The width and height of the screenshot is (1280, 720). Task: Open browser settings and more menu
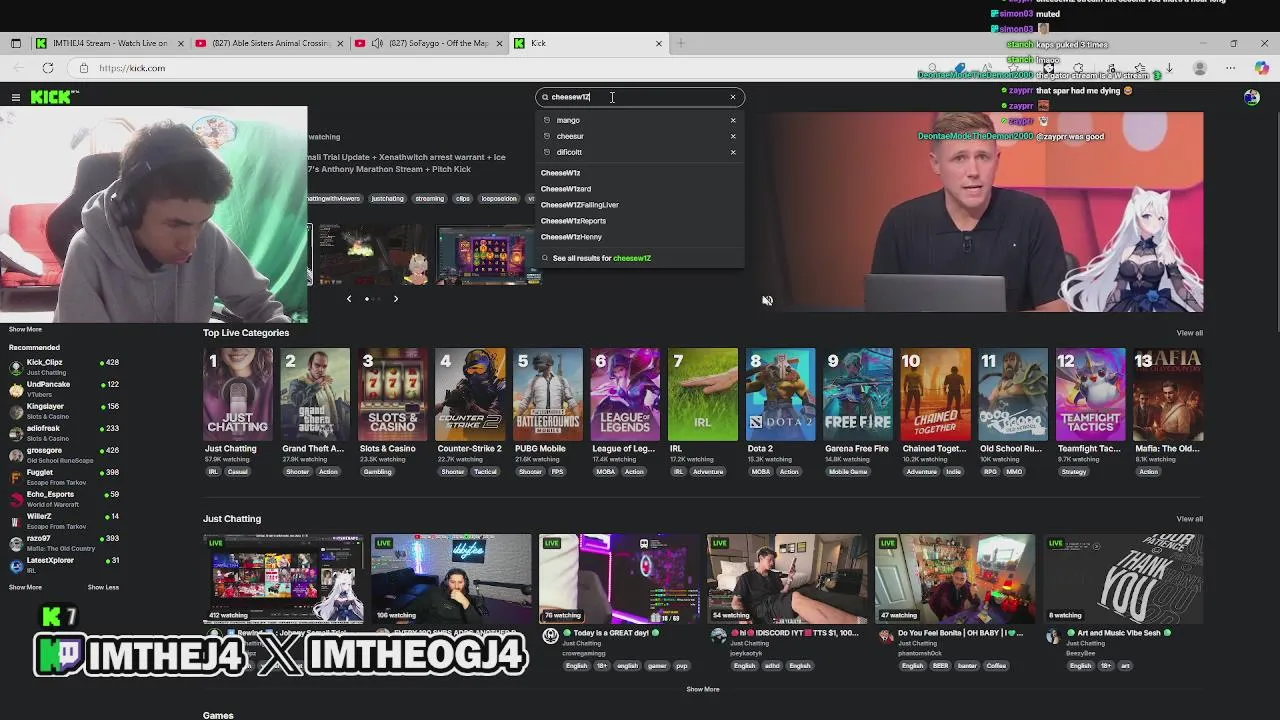point(1231,68)
